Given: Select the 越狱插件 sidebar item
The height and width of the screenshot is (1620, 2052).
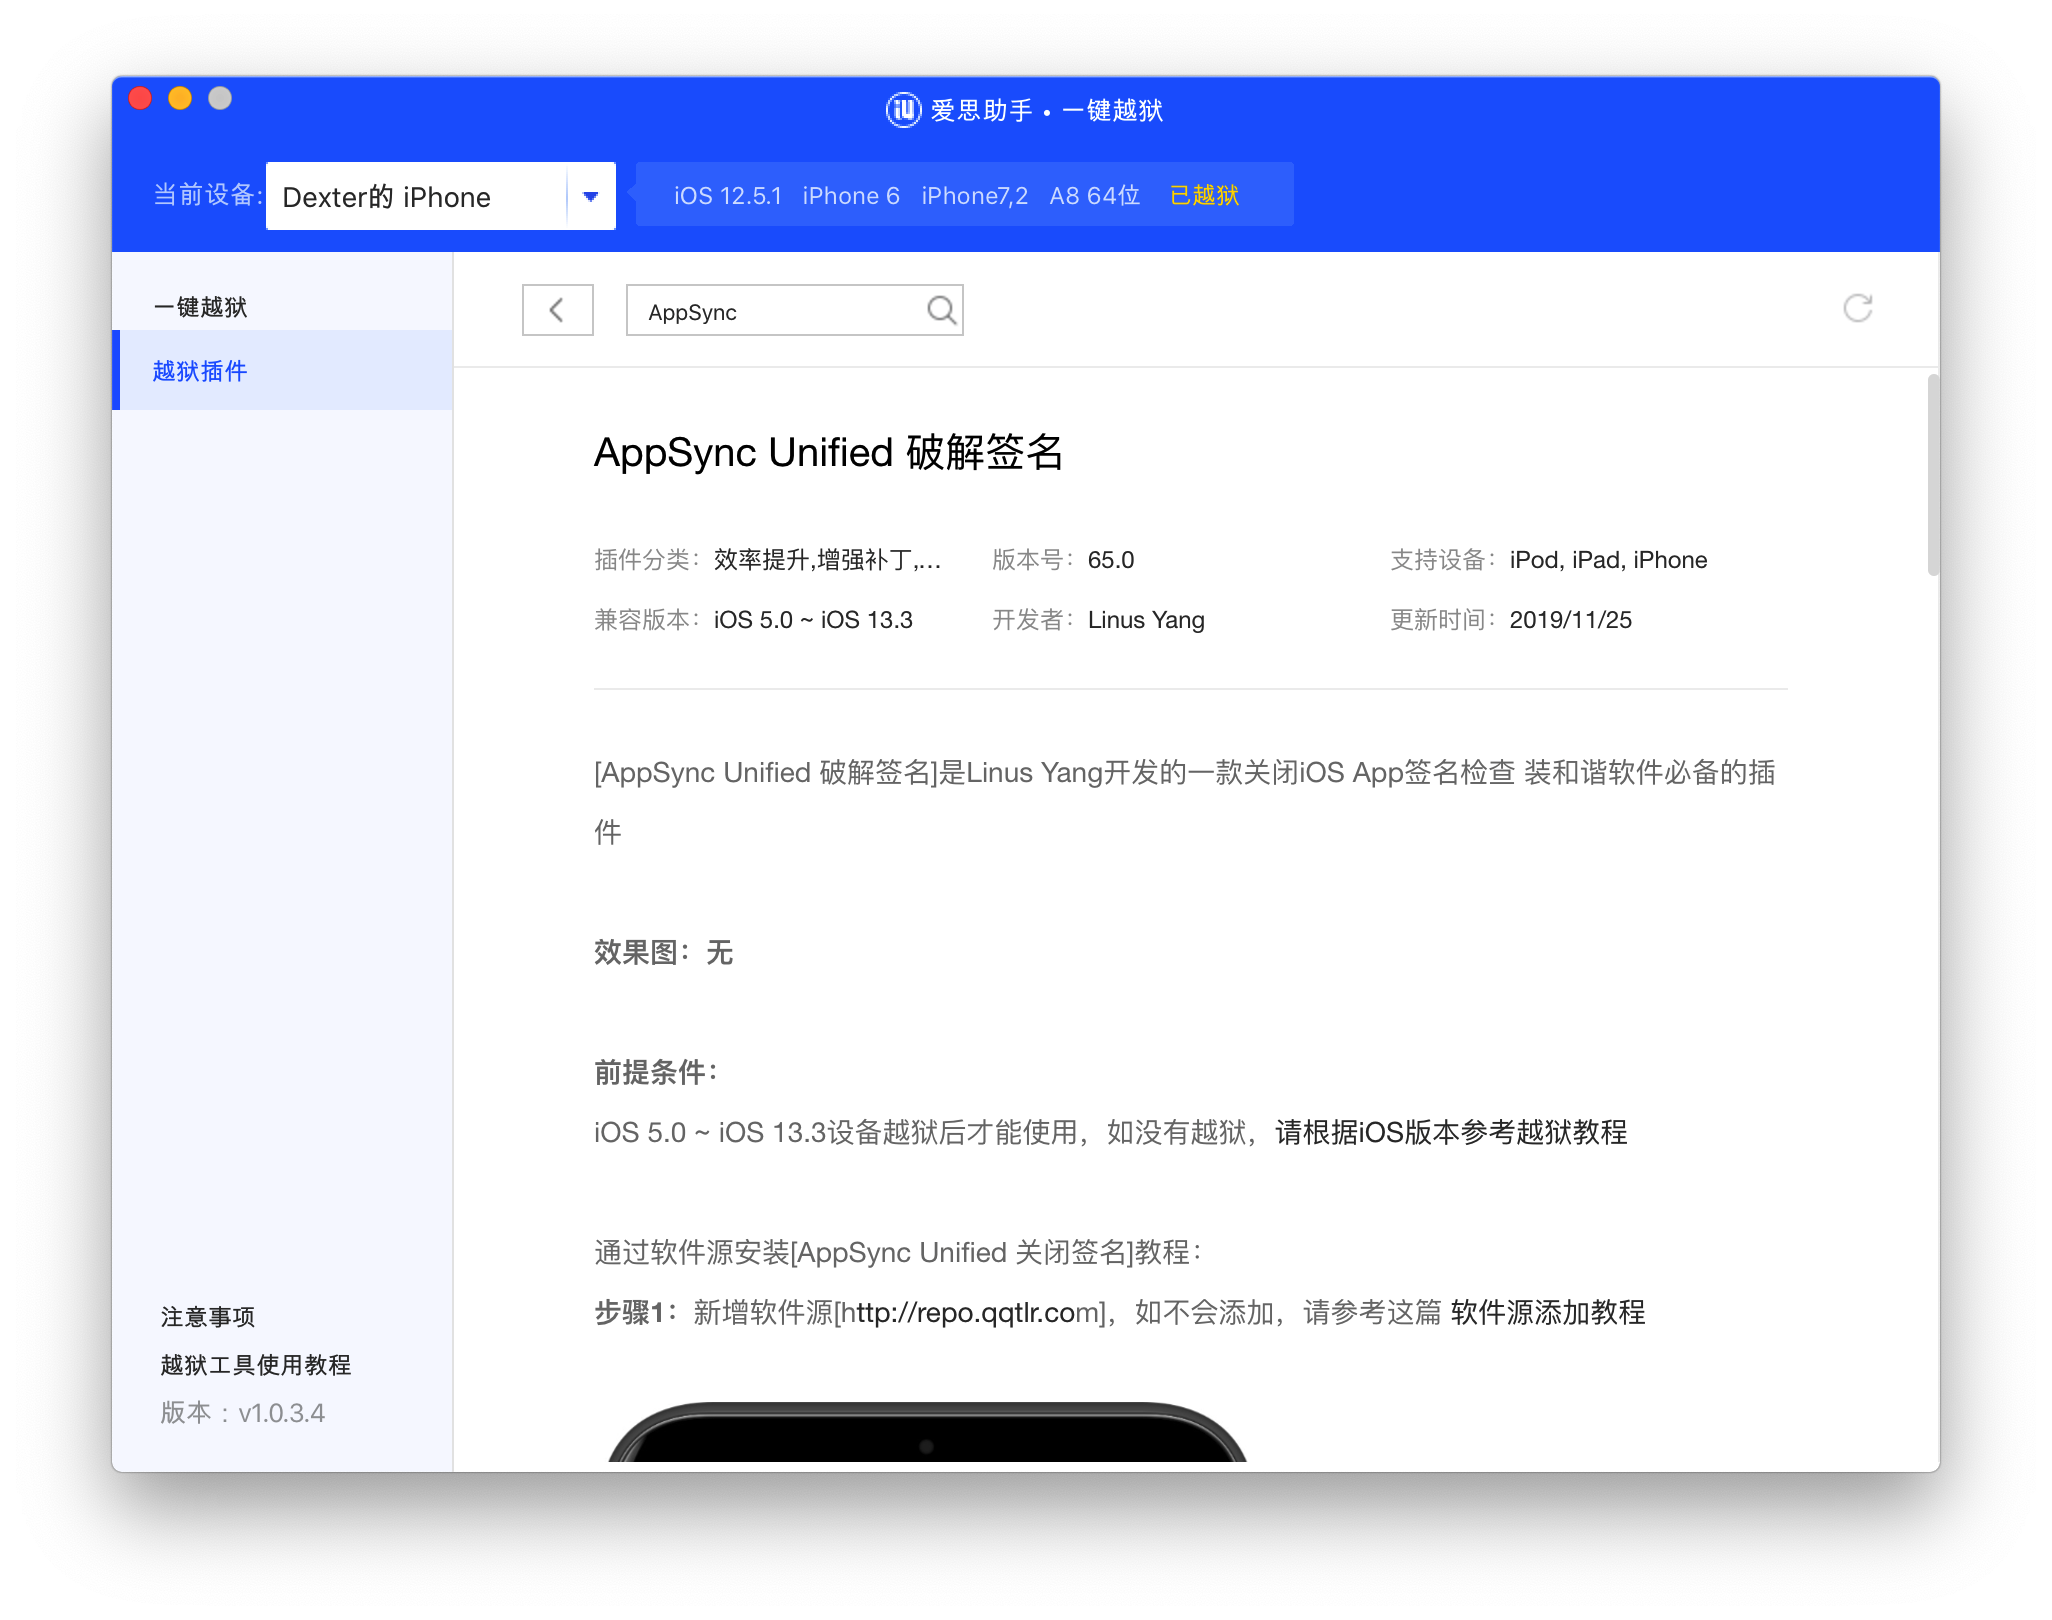Looking at the screenshot, I should click(201, 371).
